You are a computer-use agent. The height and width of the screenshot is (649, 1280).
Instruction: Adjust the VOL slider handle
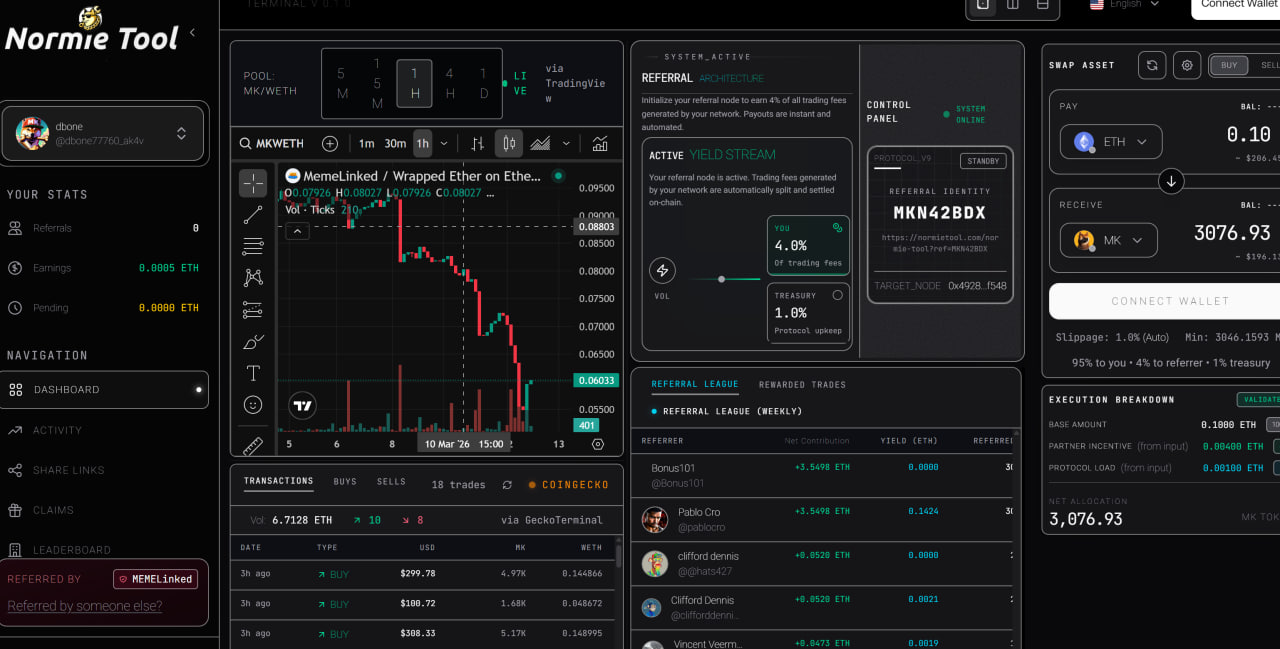(721, 279)
